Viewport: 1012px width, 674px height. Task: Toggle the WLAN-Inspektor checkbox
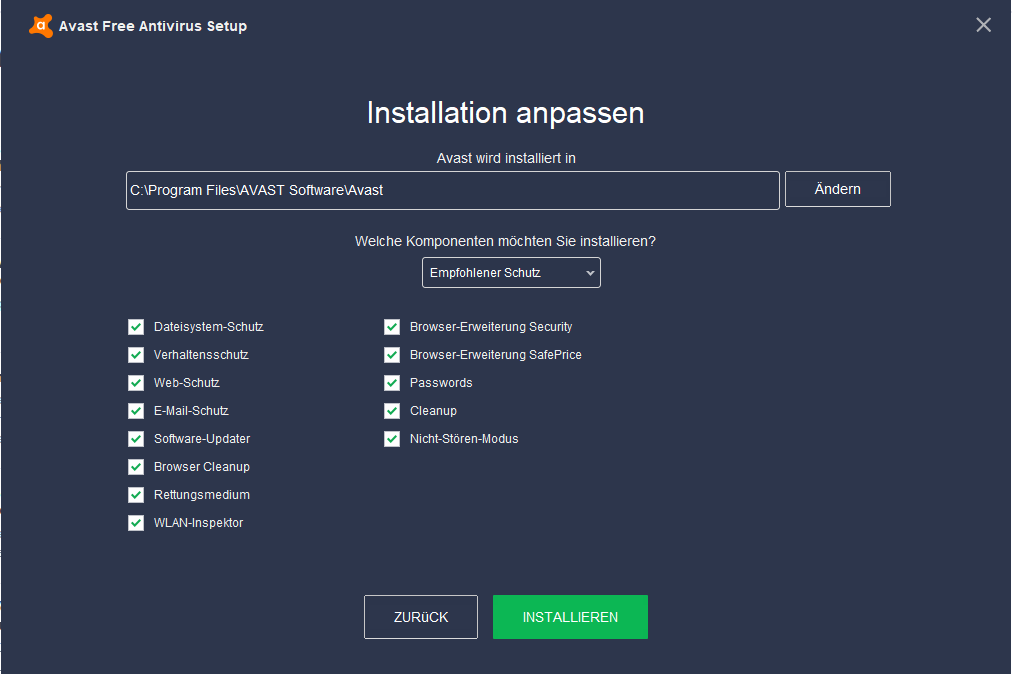136,523
